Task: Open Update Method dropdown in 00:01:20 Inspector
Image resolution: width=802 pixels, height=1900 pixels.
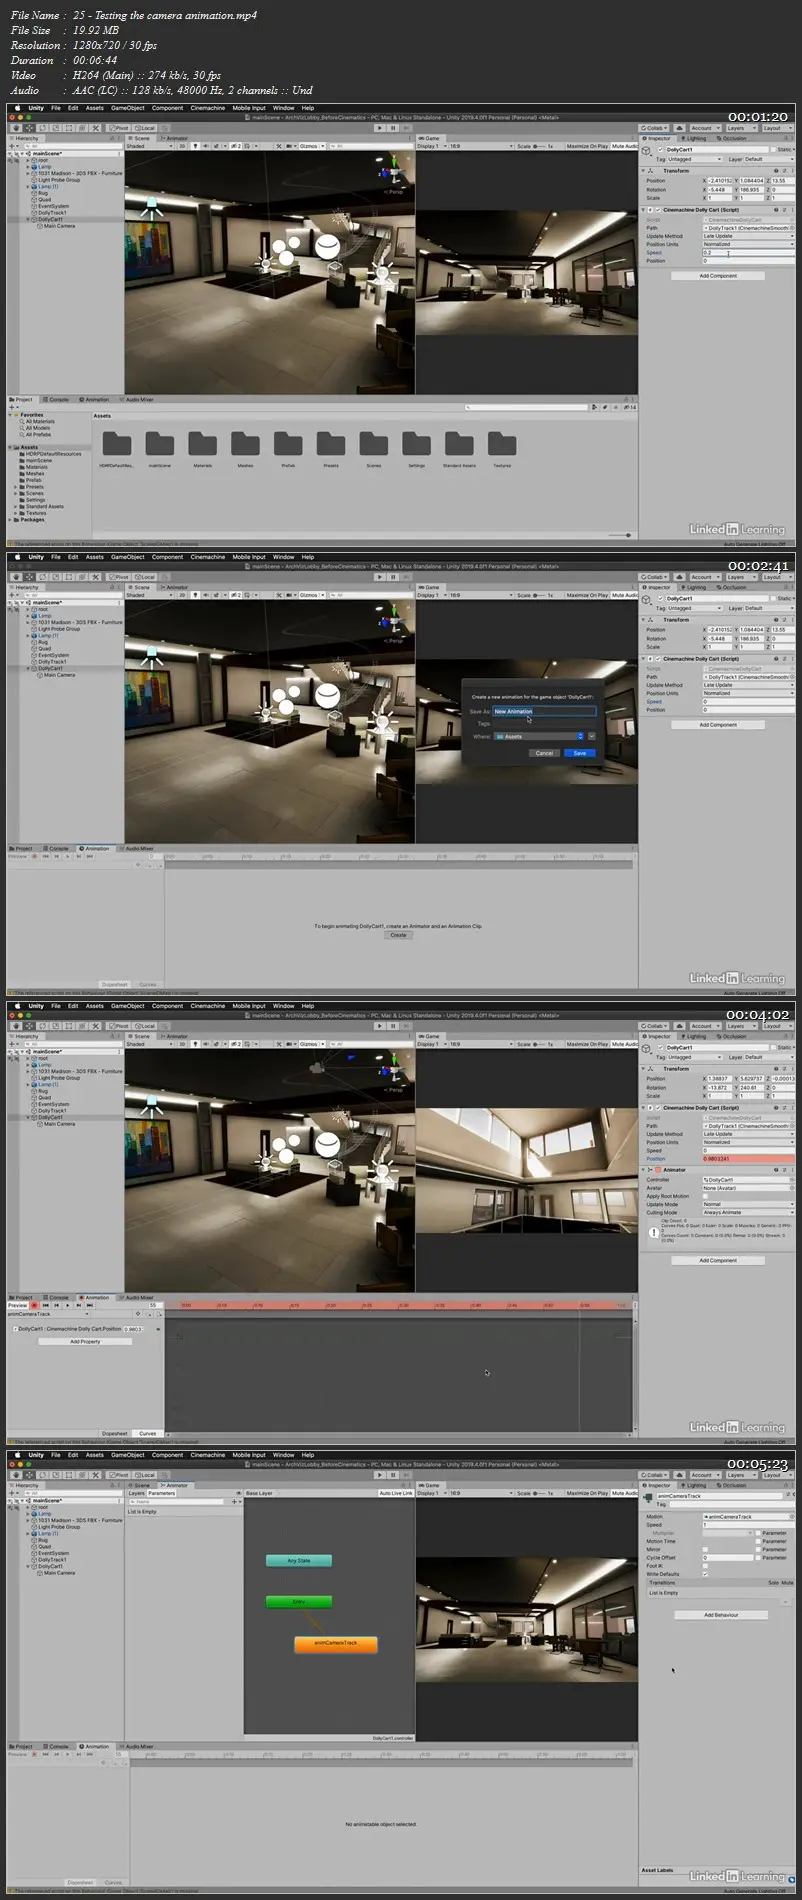Action: tap(748, 236)
